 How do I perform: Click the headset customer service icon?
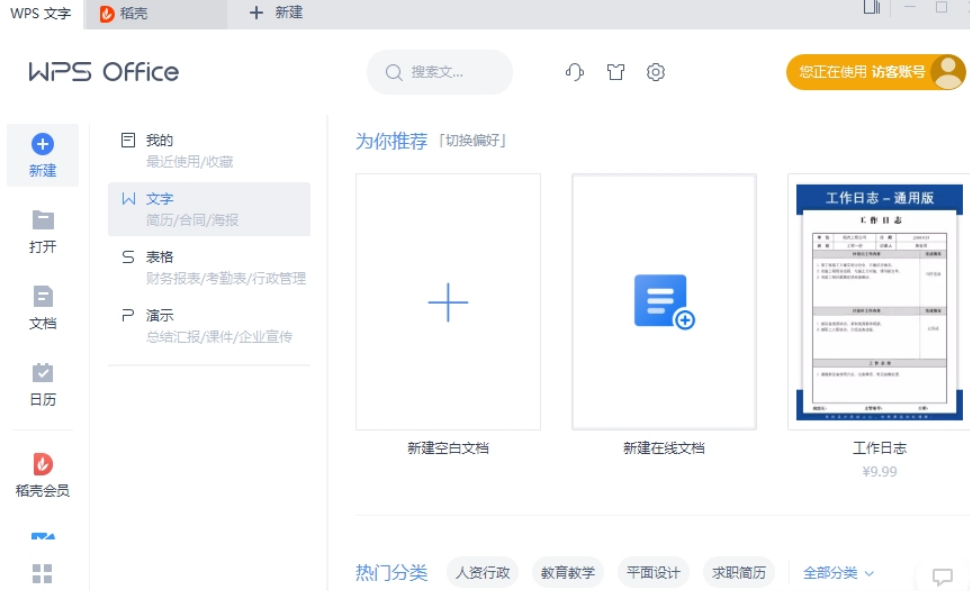click(x=575, y=72)
